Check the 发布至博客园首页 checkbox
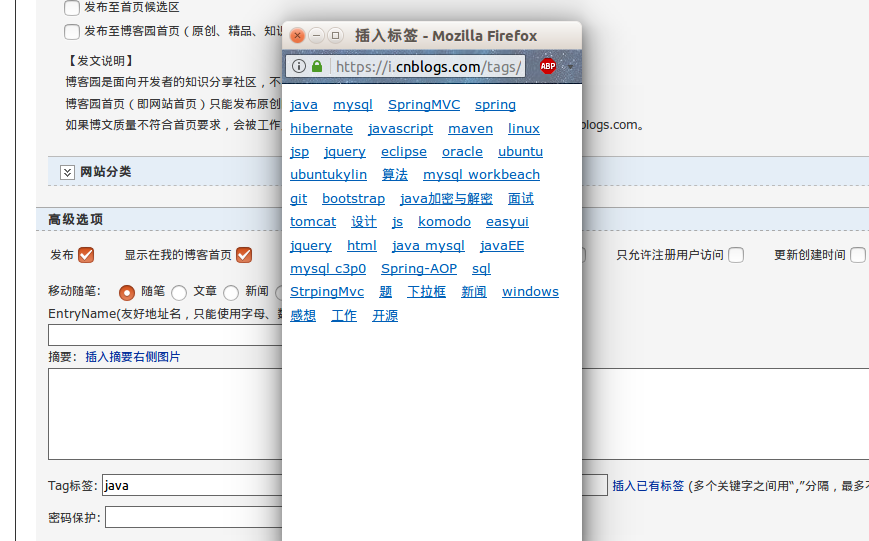Image resolution: width=869 pixels, height=541 pixels. [71, 32]
